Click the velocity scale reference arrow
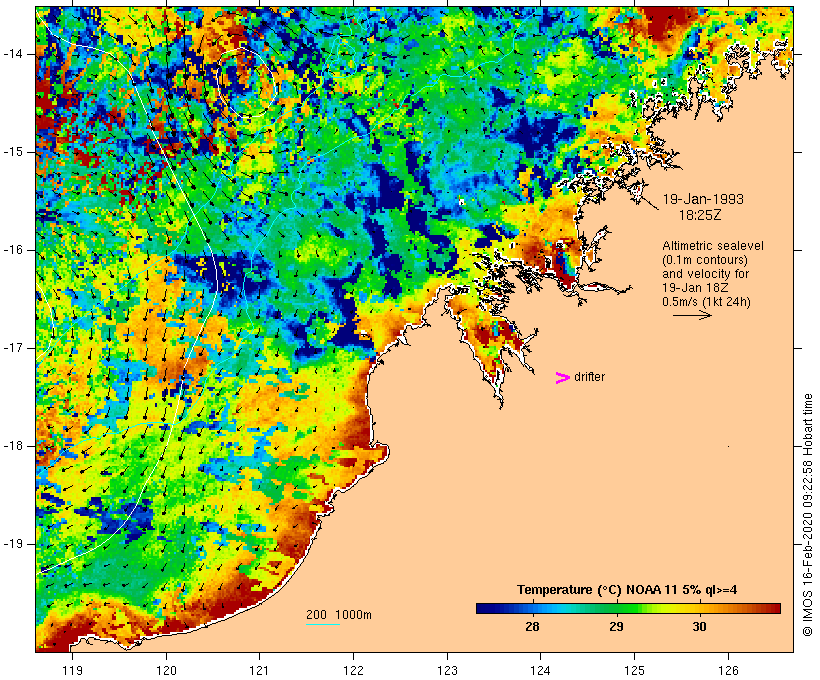 coord(692,315)
